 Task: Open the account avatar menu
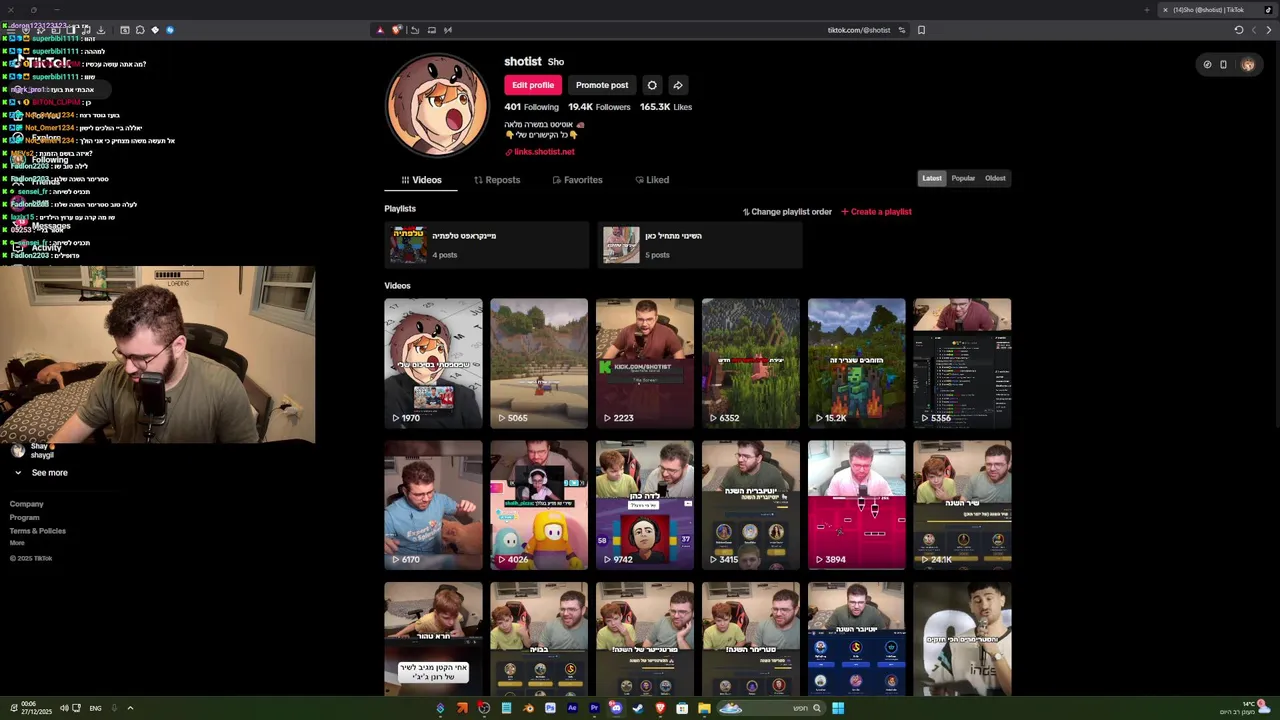[x=1248, y=64]
